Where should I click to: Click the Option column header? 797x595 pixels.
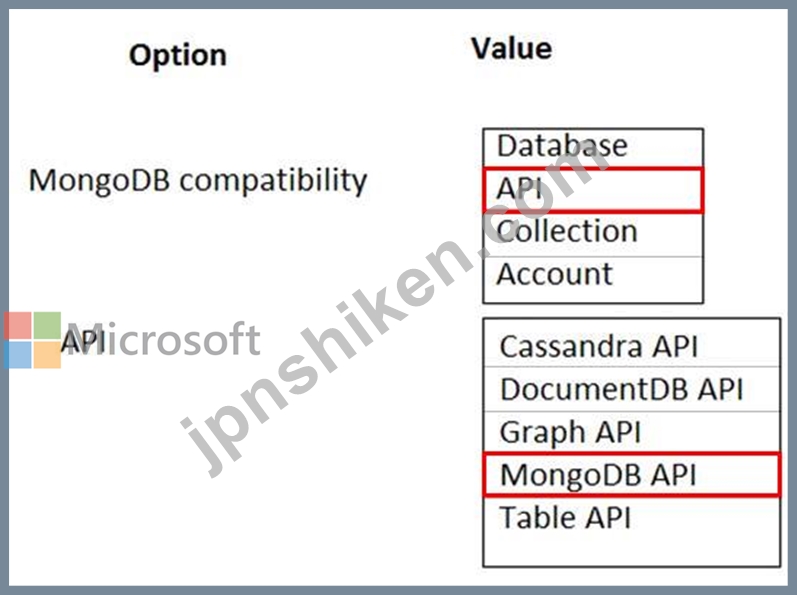pos(178,55)
